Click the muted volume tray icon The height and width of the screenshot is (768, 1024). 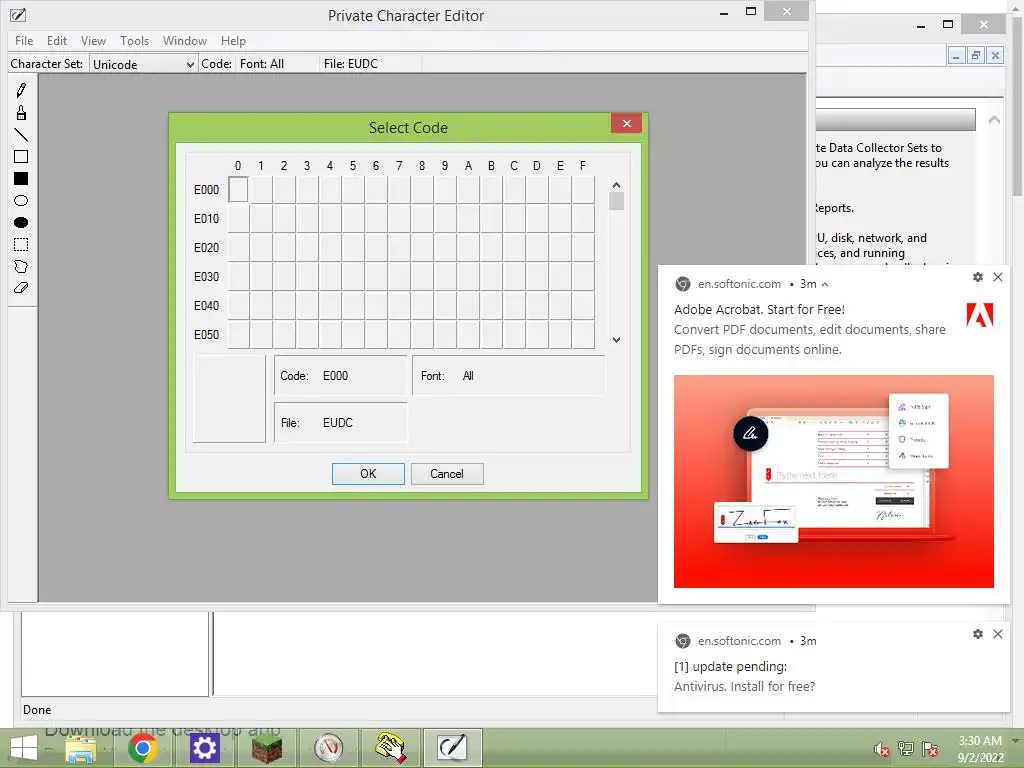(x=882, y=749)
